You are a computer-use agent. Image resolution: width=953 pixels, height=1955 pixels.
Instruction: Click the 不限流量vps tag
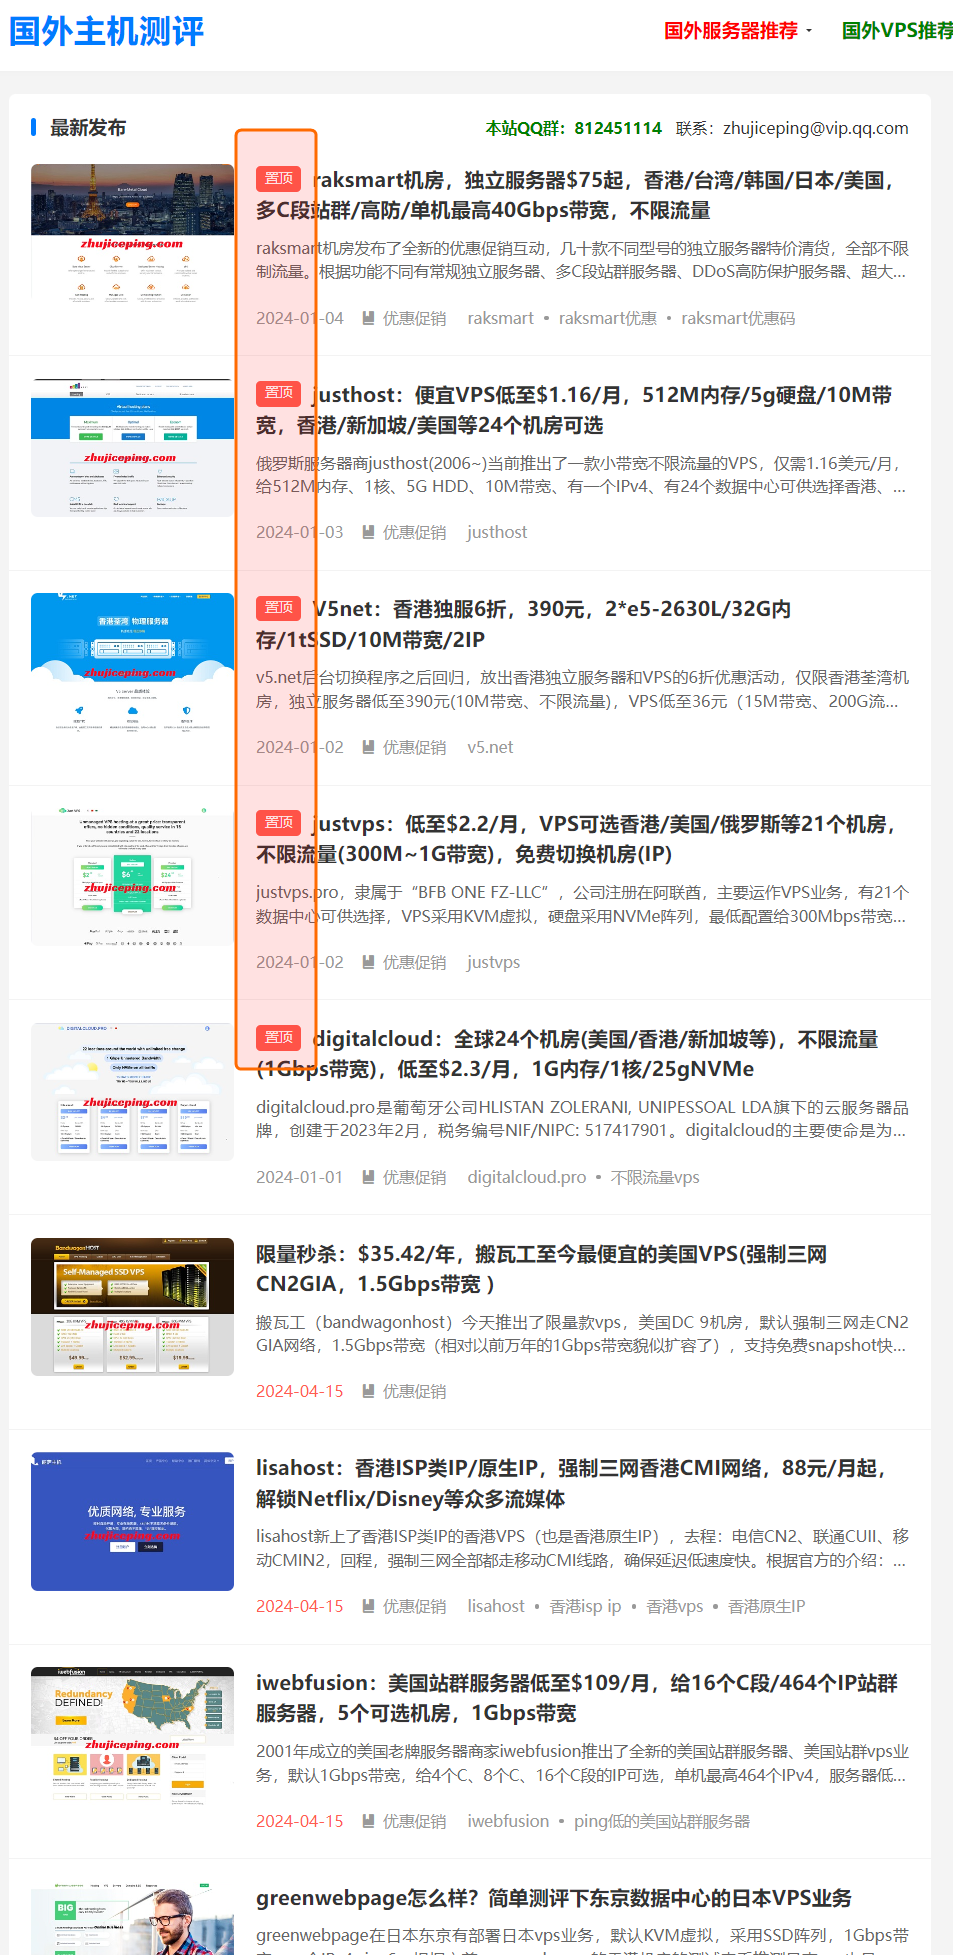coord(655,1177)
